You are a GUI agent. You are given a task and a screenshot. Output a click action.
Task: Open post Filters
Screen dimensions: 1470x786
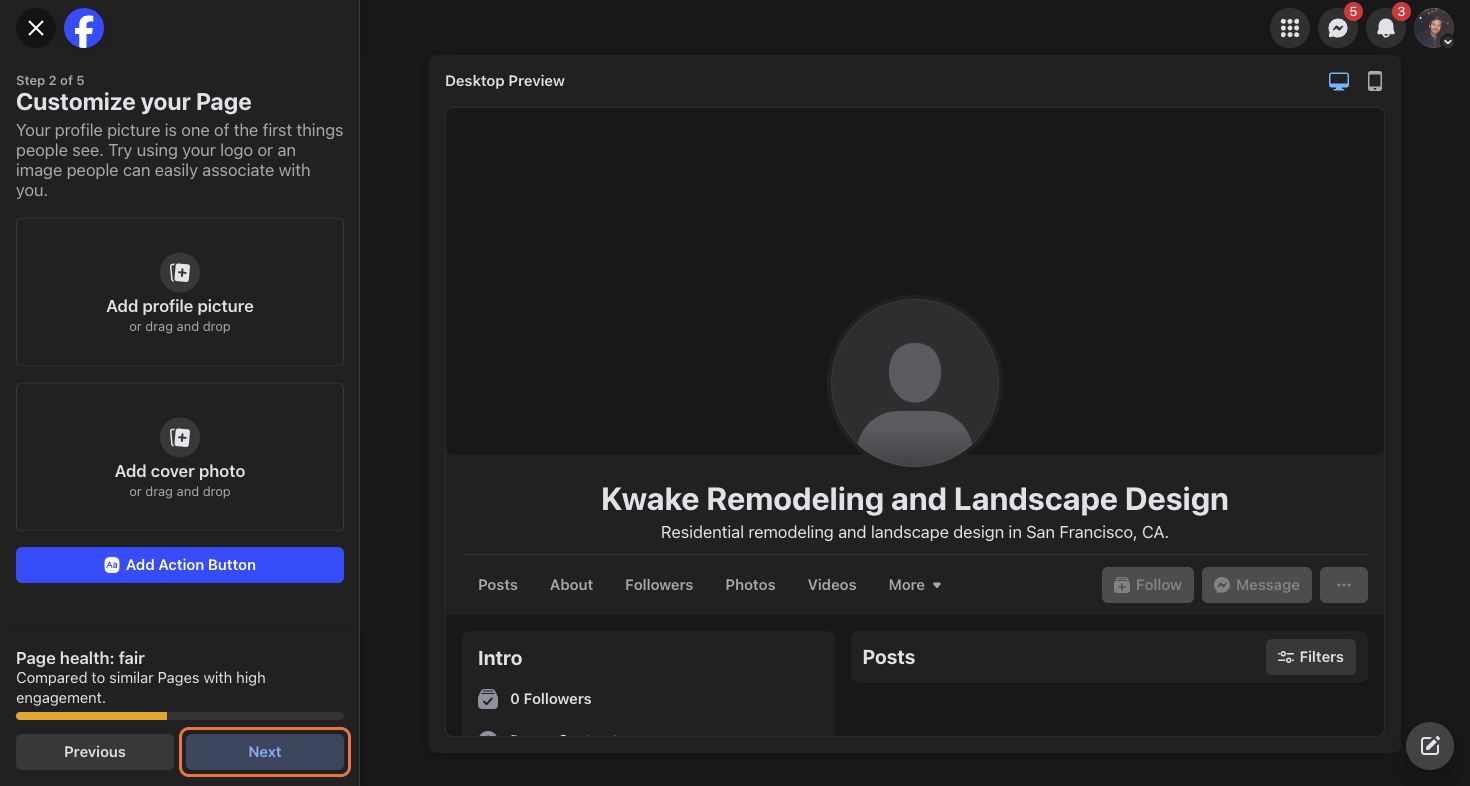(x=1311, y=657)
